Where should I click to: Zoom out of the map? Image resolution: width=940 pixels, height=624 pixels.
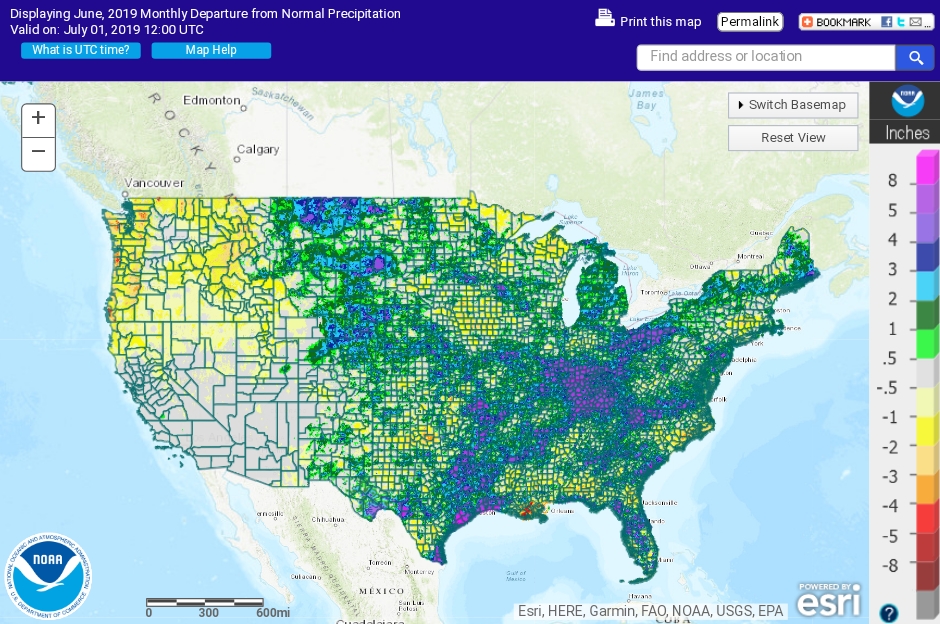38,152
